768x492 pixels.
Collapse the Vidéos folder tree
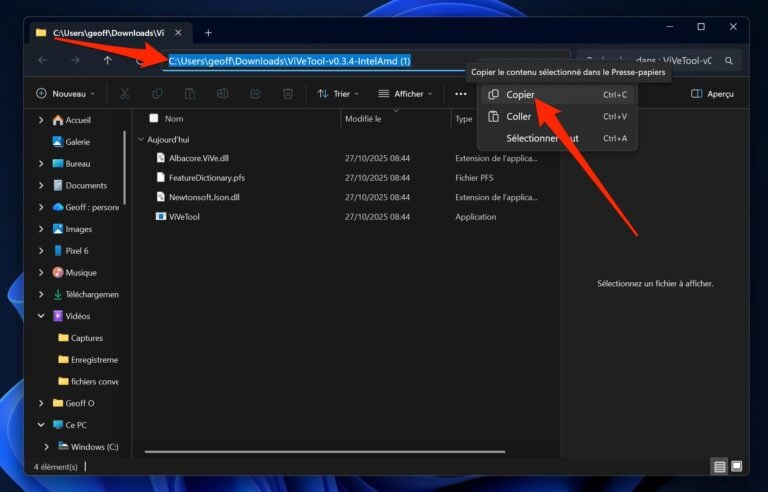(x=41, y=316)
